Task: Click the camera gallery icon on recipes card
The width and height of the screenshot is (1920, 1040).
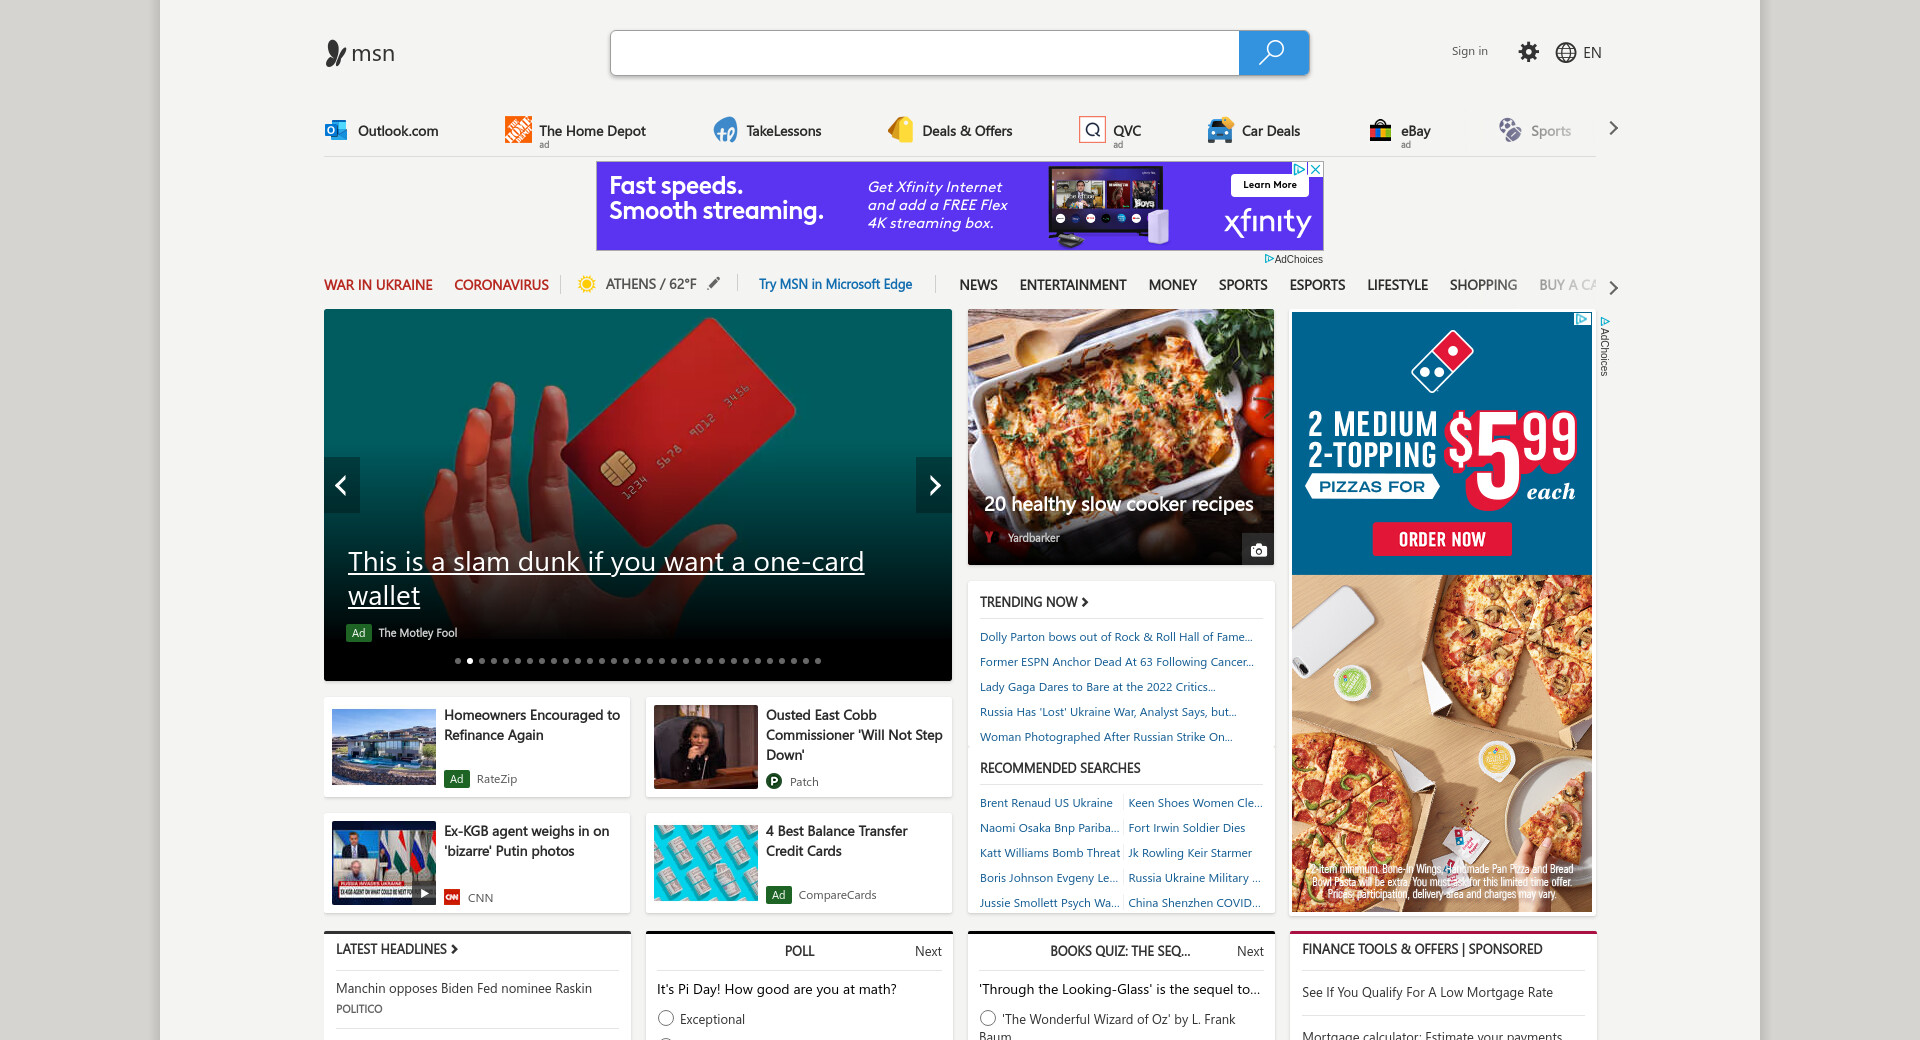Action: click(x=1258, y=550)
